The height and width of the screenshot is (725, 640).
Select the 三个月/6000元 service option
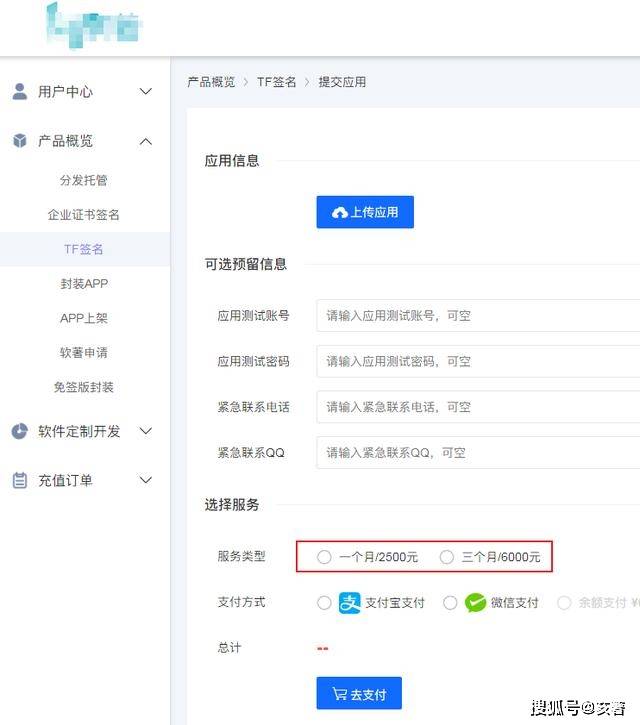point(447,557)
